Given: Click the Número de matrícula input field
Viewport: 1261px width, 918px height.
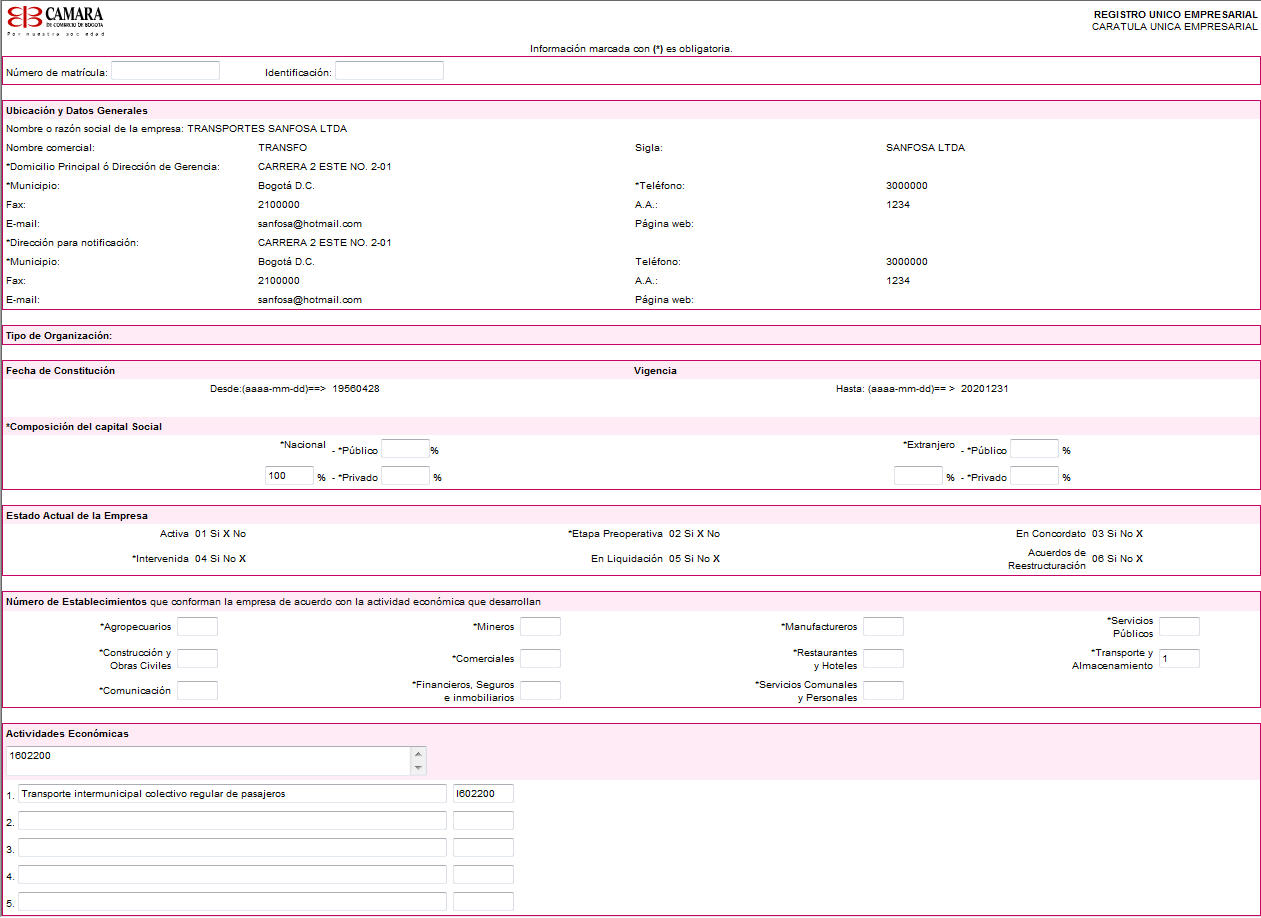Looking at the screenshot, I should pyautogui.click(x=165, y=71).
